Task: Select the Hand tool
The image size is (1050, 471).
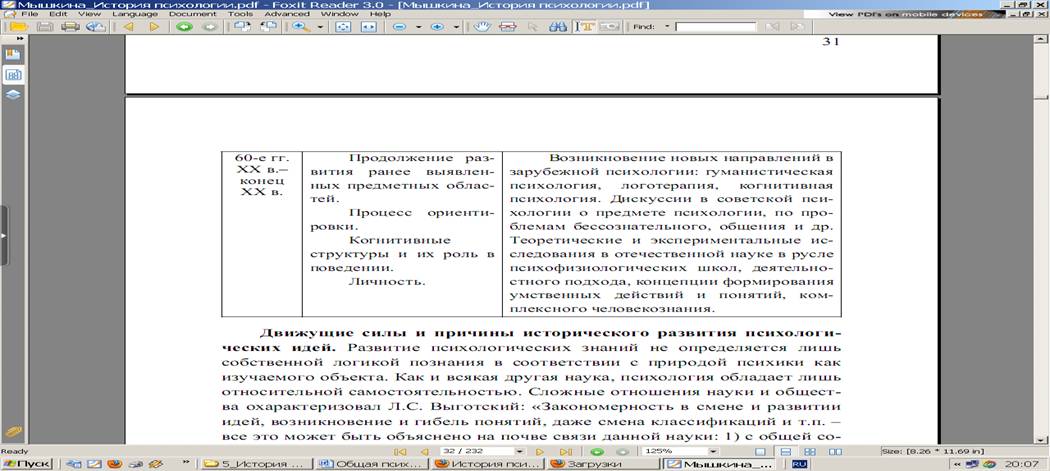Action: pyautogui.click(x=482, y=27)
